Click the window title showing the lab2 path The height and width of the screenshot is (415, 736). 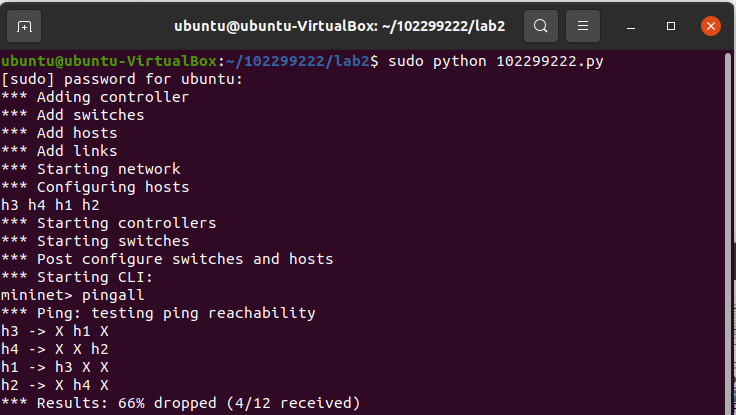pyautogui.click(x=346, y=26)
